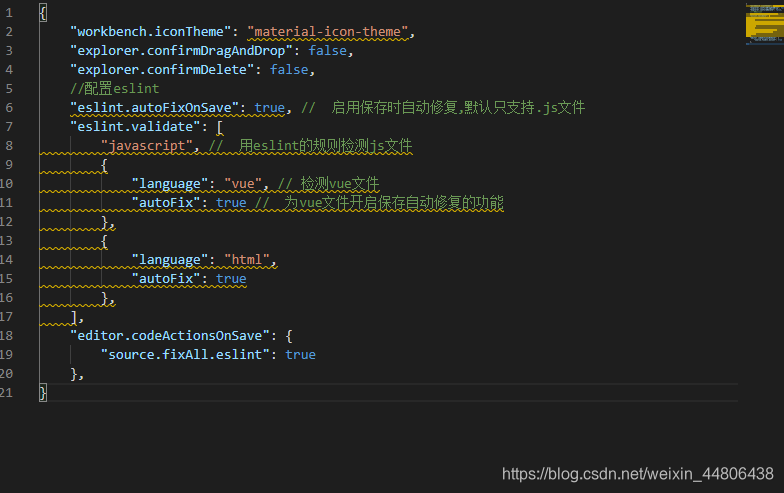Click true after source.fixAll.eslint

tap(300, 354)
